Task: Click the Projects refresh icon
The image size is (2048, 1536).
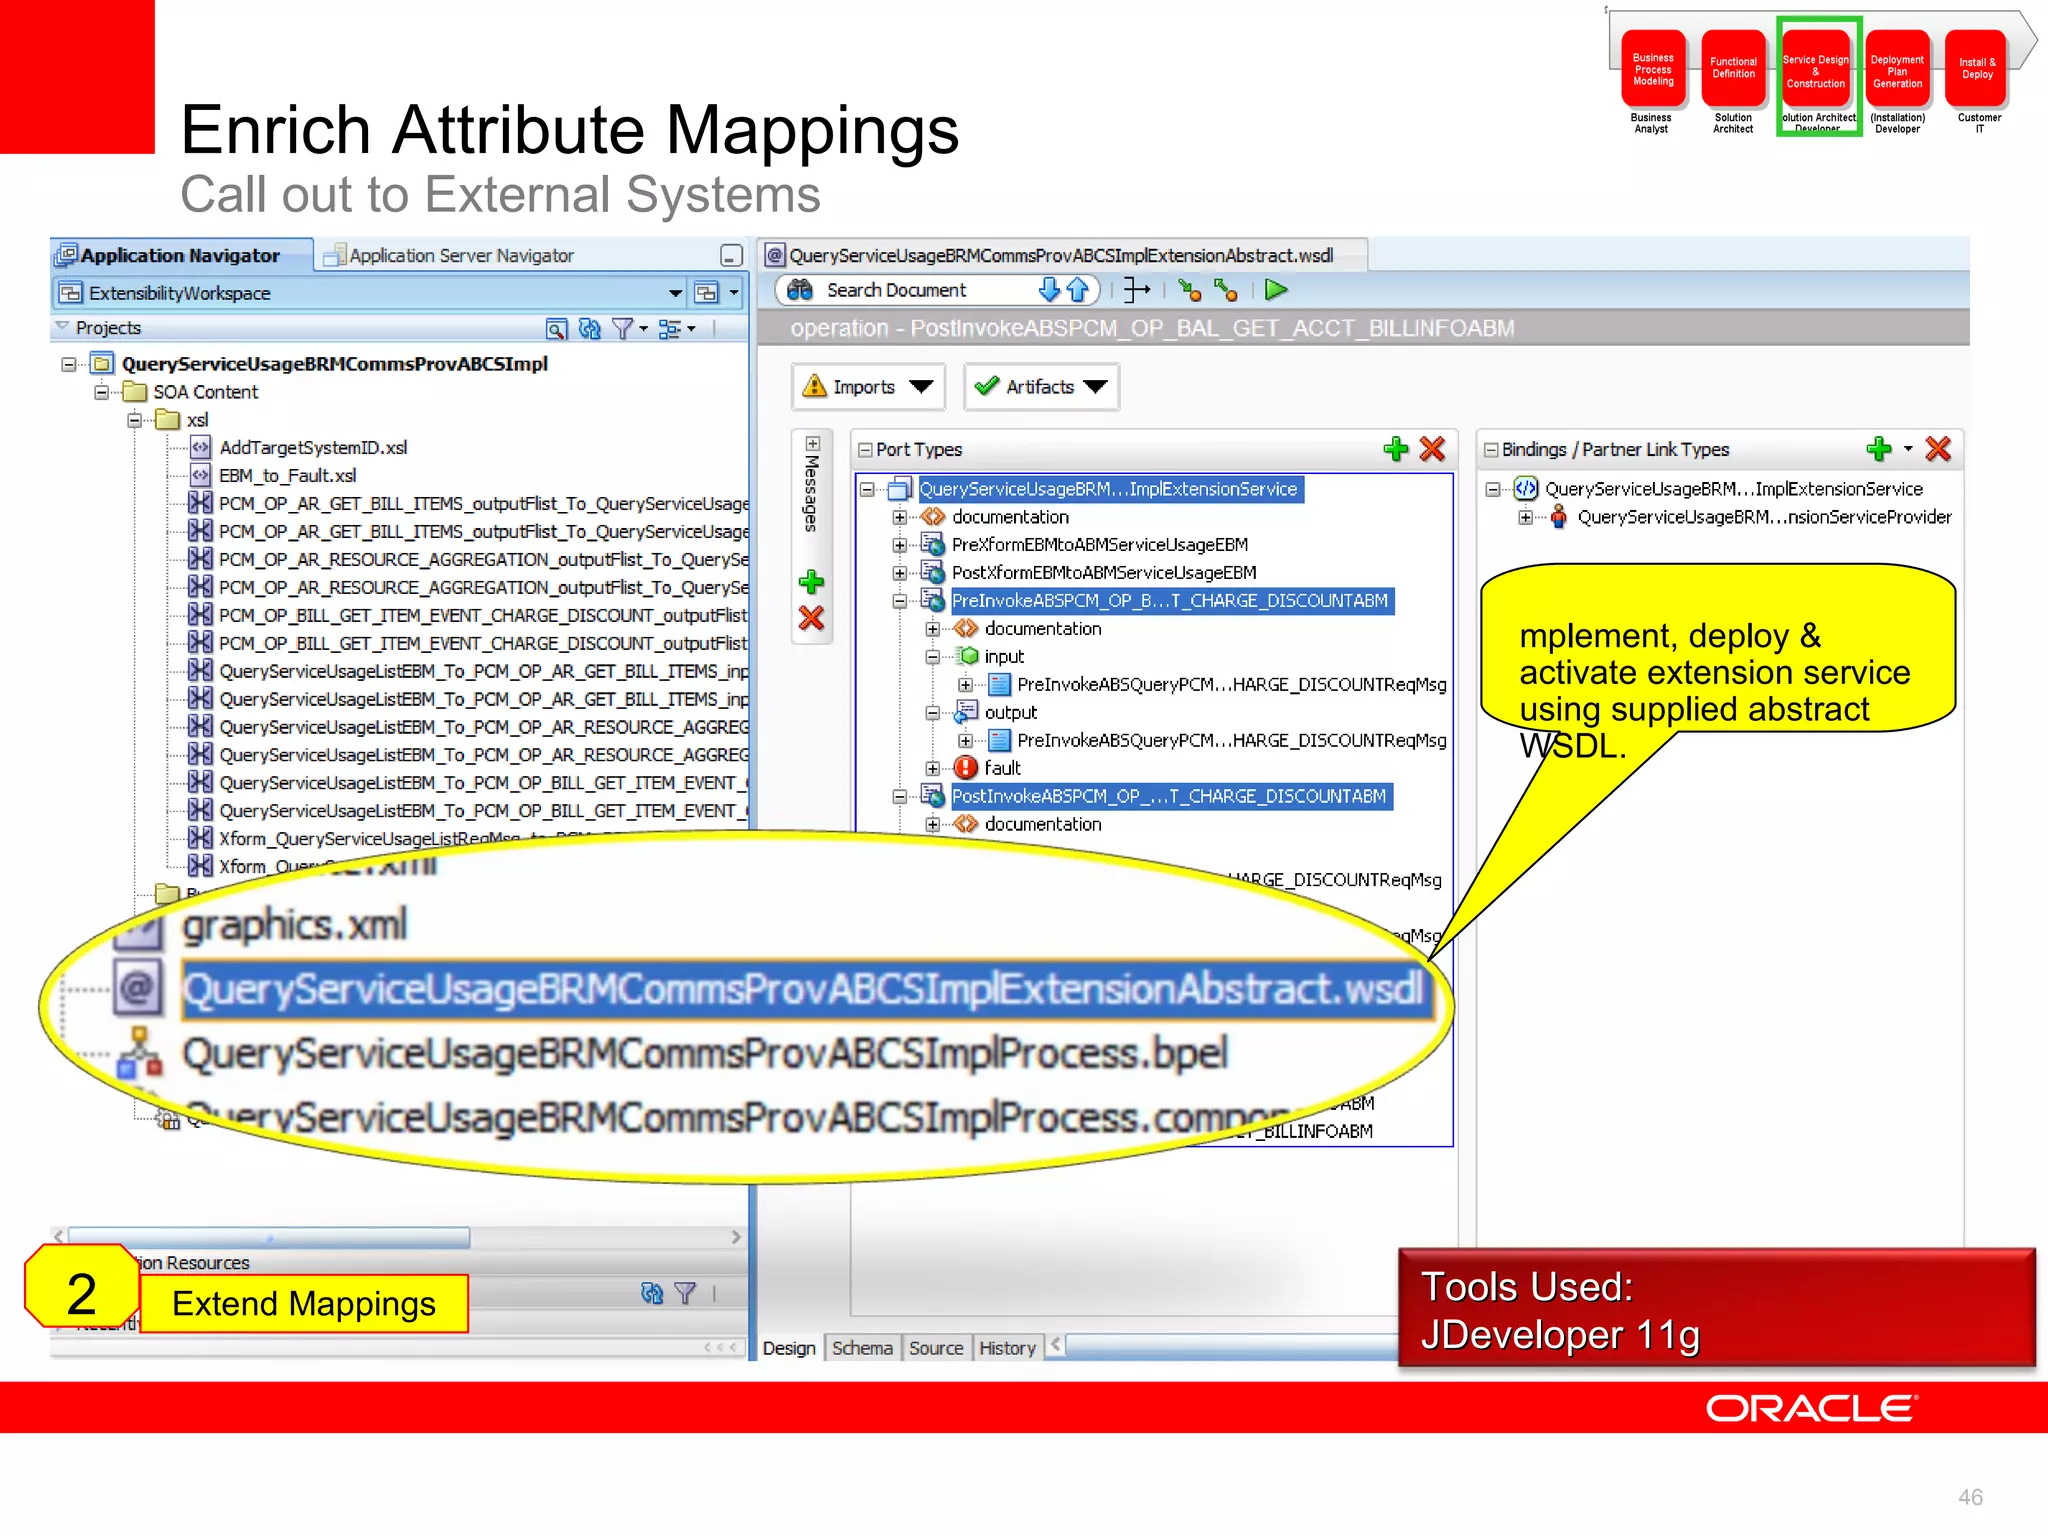Action: [590, 328]
